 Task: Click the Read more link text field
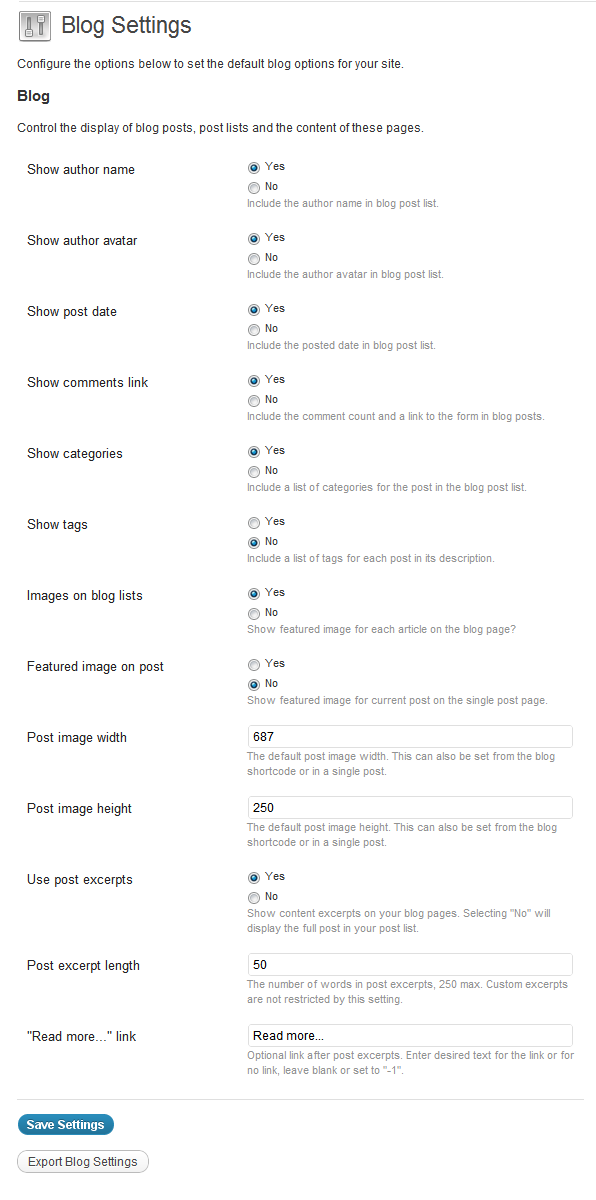point(410,1036)
